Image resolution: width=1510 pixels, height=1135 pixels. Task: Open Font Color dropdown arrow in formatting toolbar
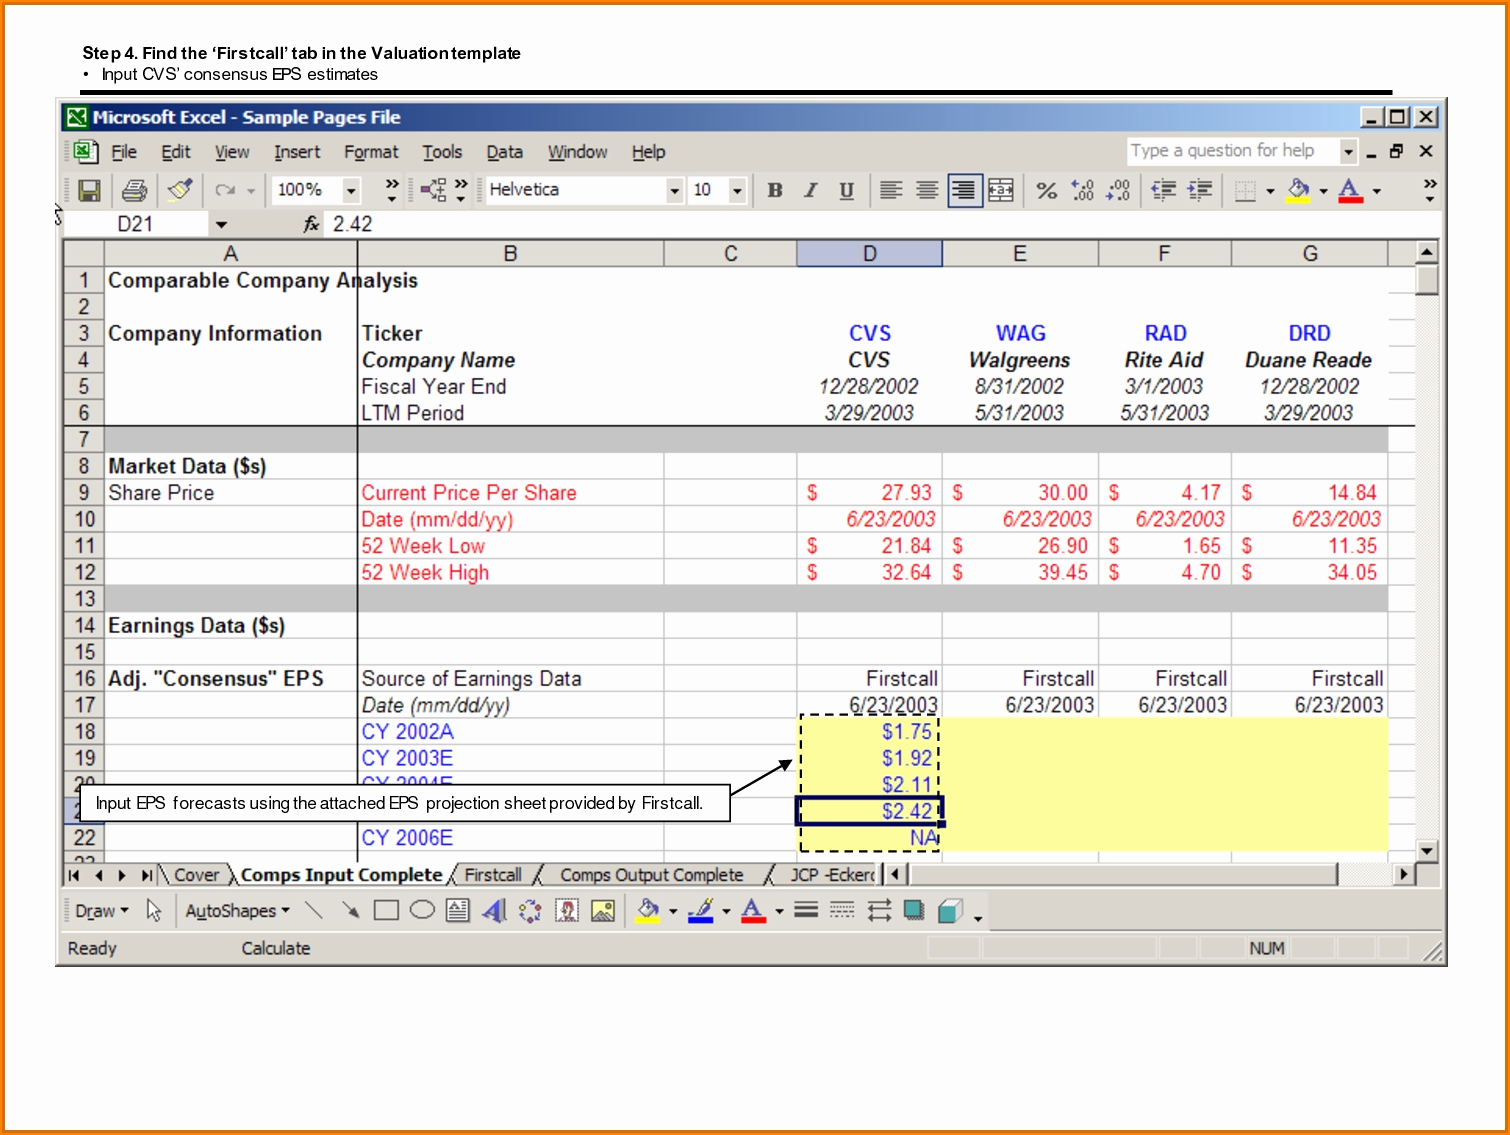tap(1376, 191)
